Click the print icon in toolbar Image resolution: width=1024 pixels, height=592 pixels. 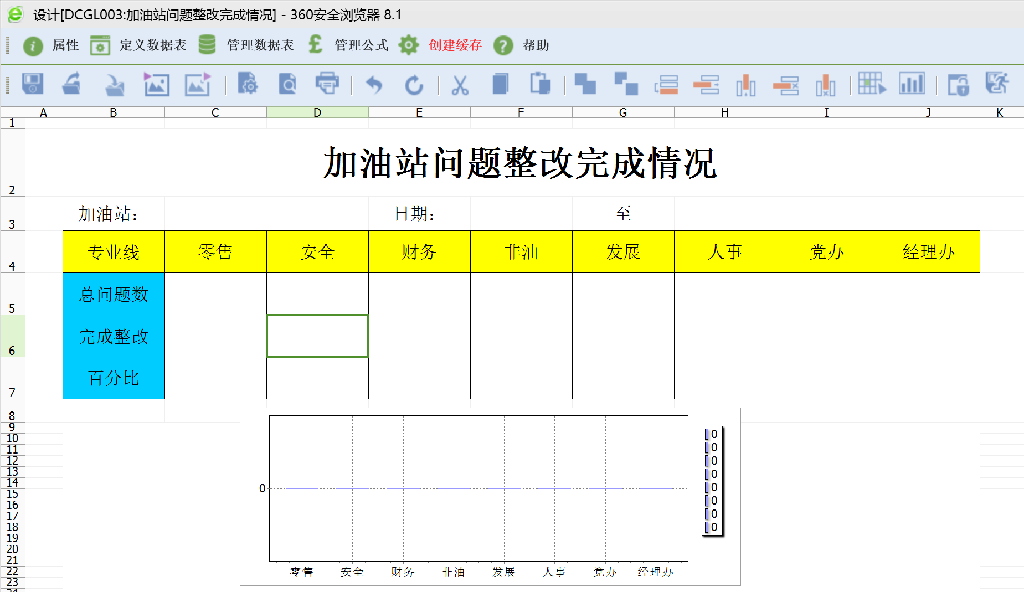(x=327, y=85)
